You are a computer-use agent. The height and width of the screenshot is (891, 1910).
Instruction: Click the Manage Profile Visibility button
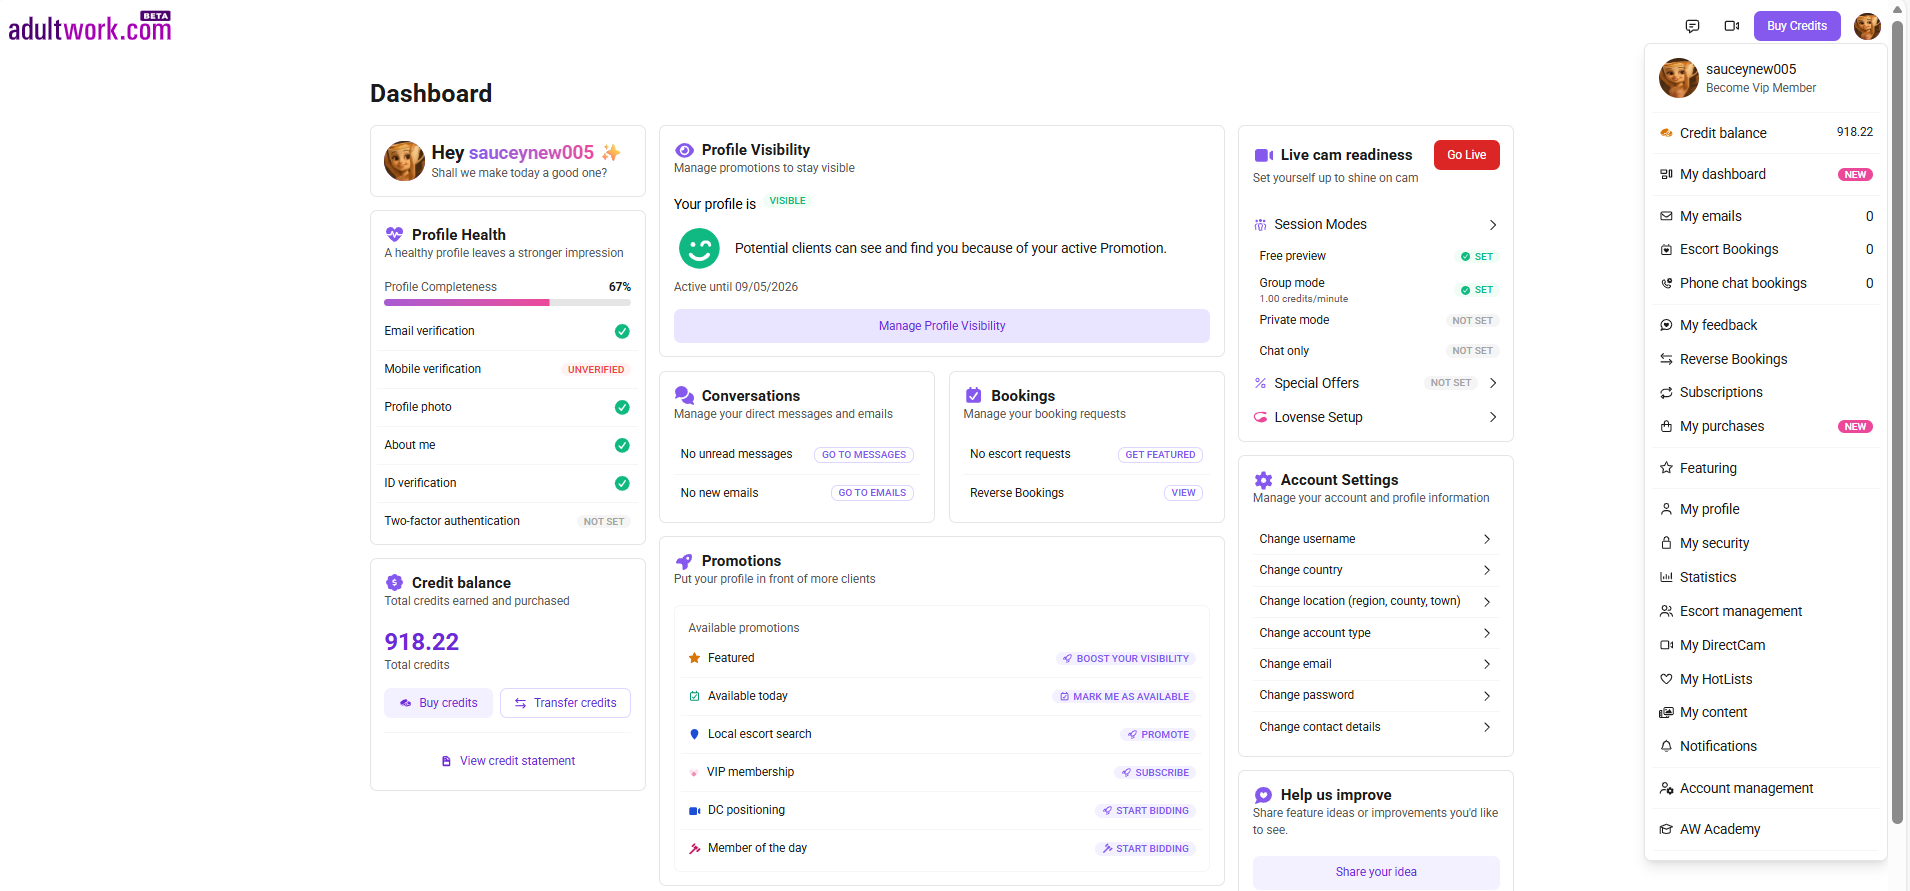click(941, 326)
